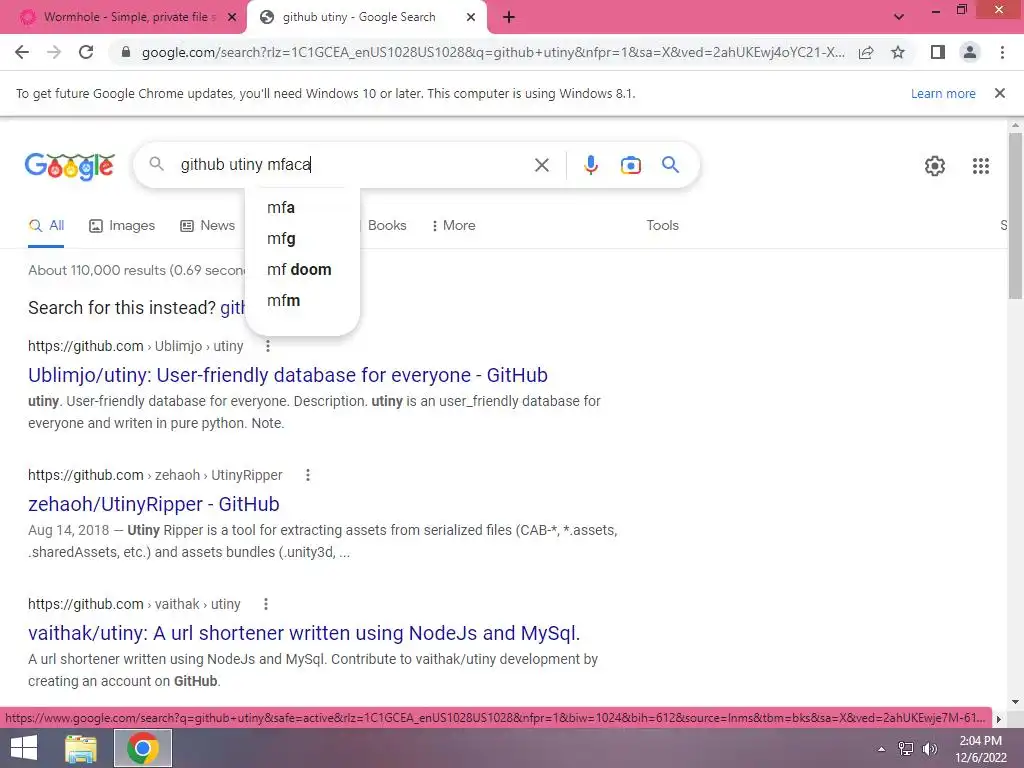1024x768 pixels.
Task: Open Learn more about Chrome updates
Action: tap(943, 93)
